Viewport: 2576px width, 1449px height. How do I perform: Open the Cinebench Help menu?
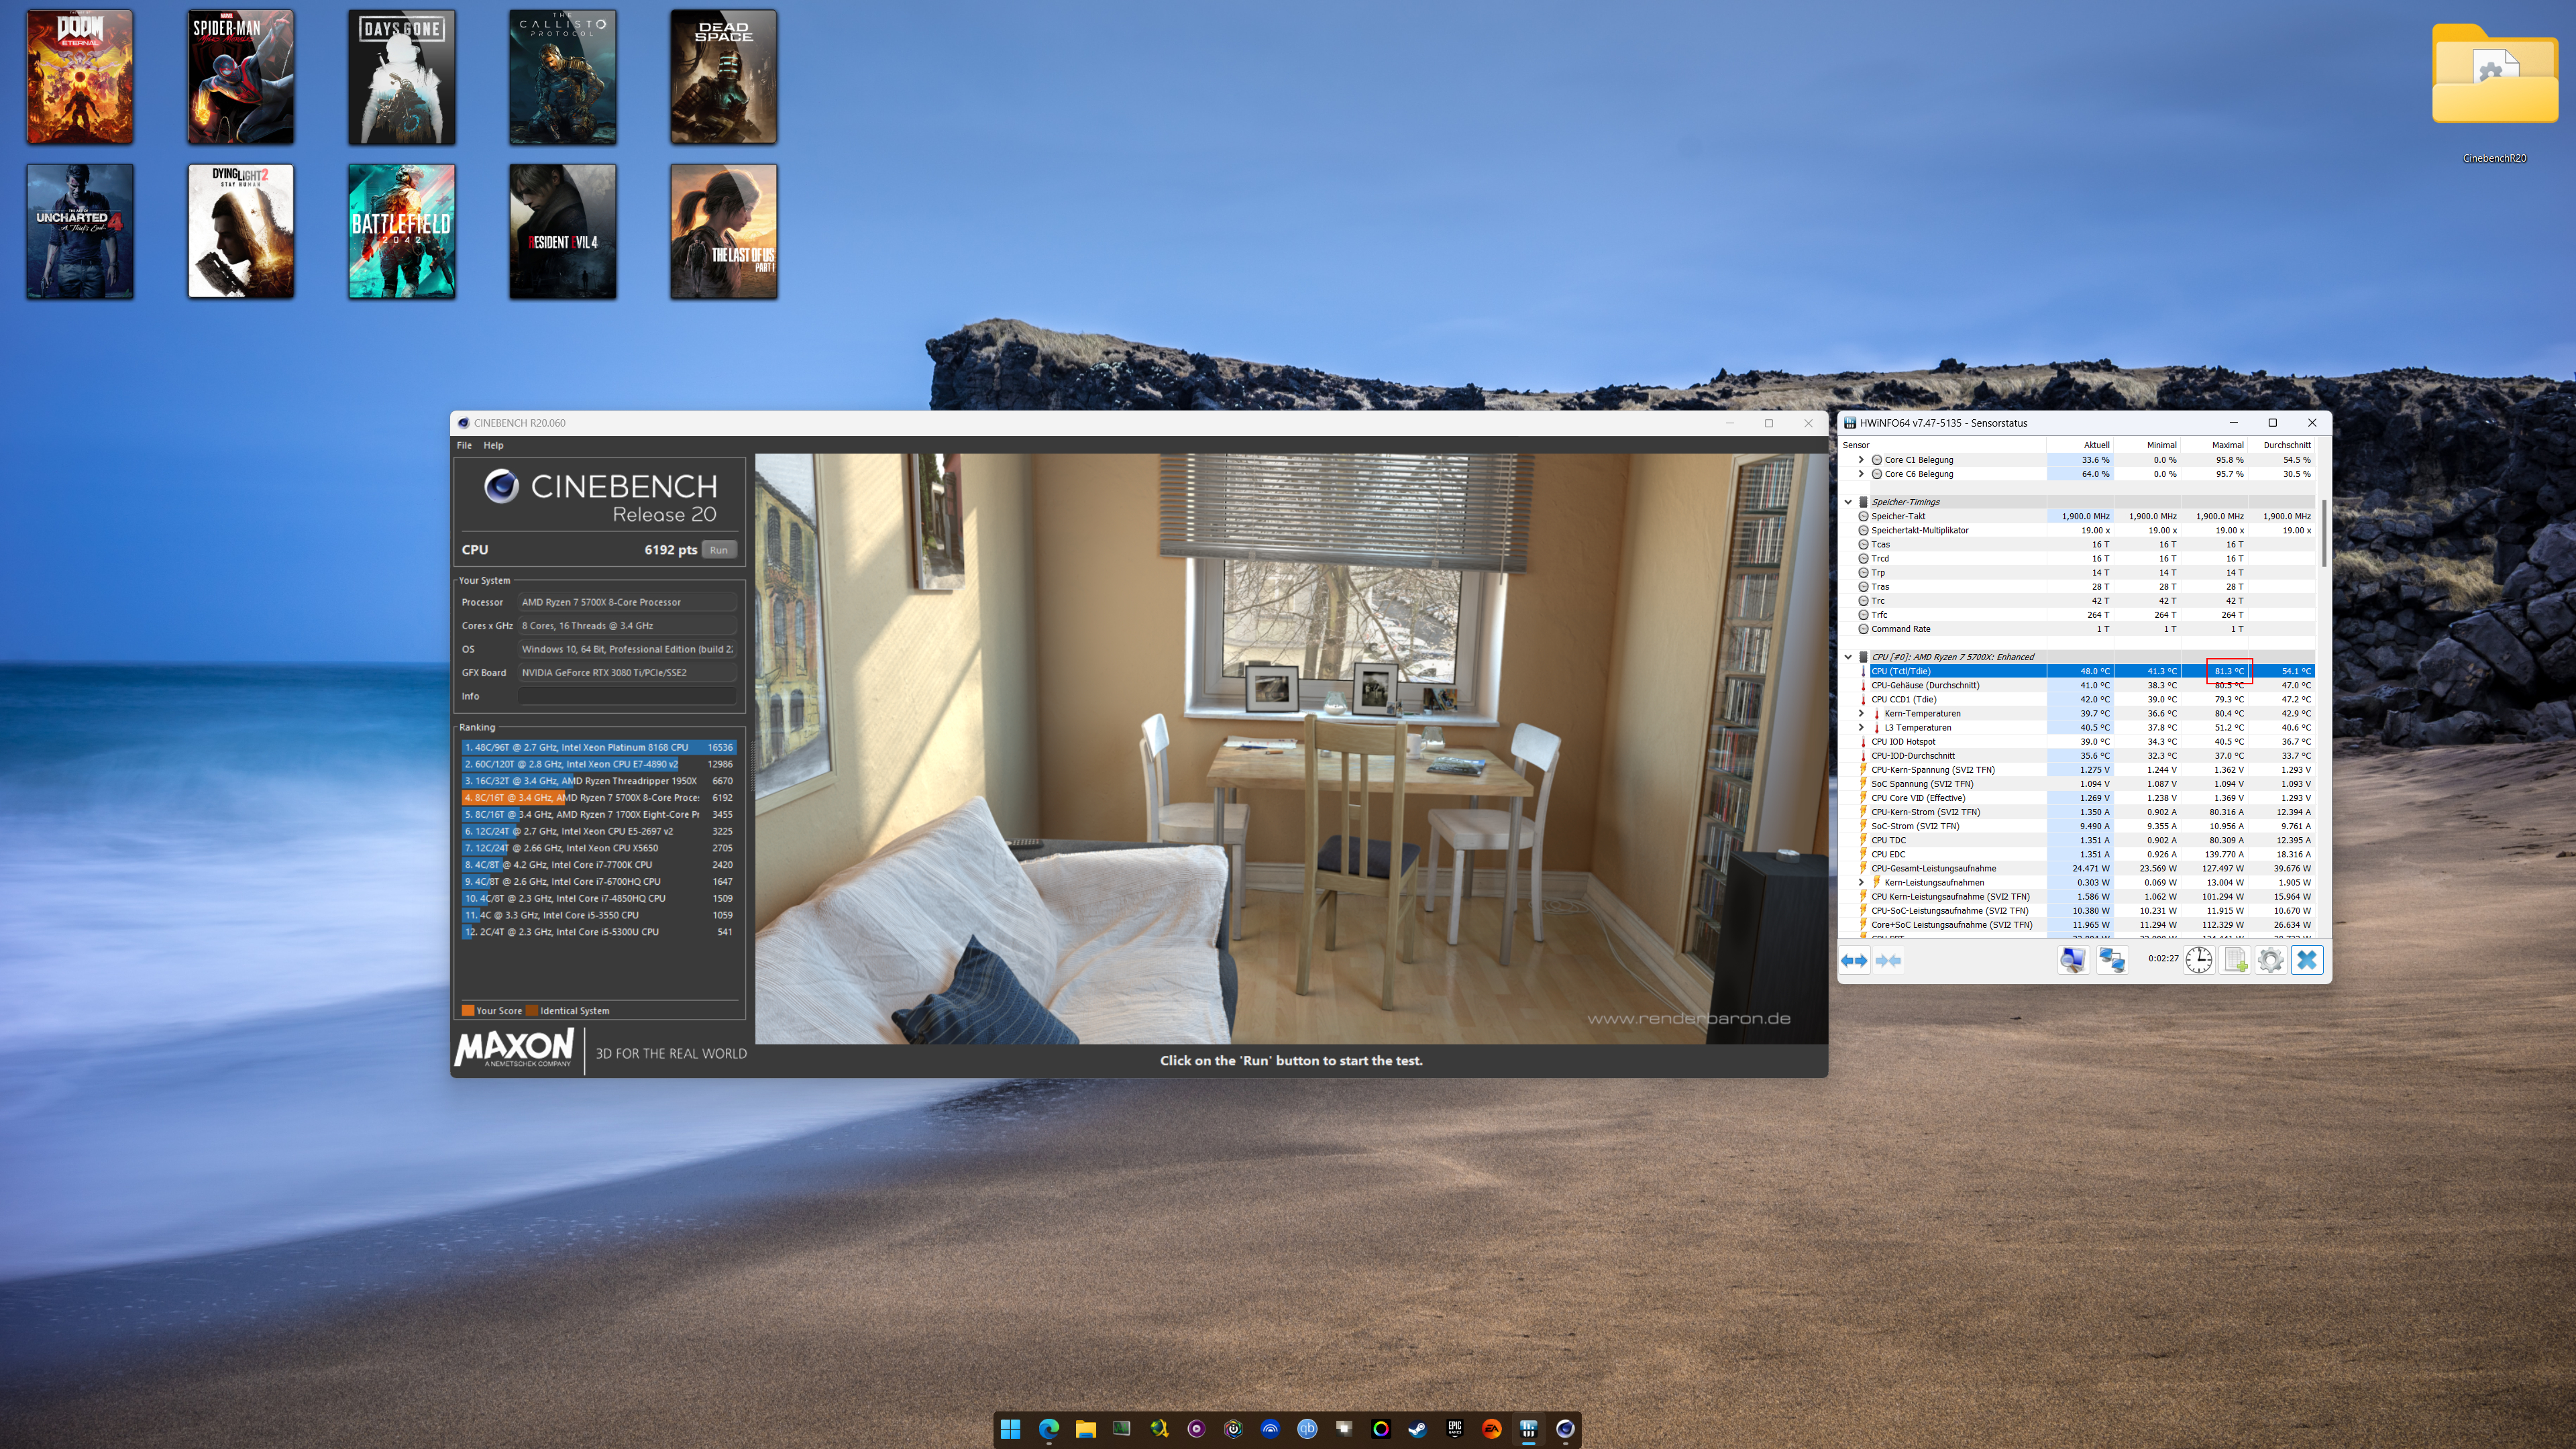tap(493, 445)
